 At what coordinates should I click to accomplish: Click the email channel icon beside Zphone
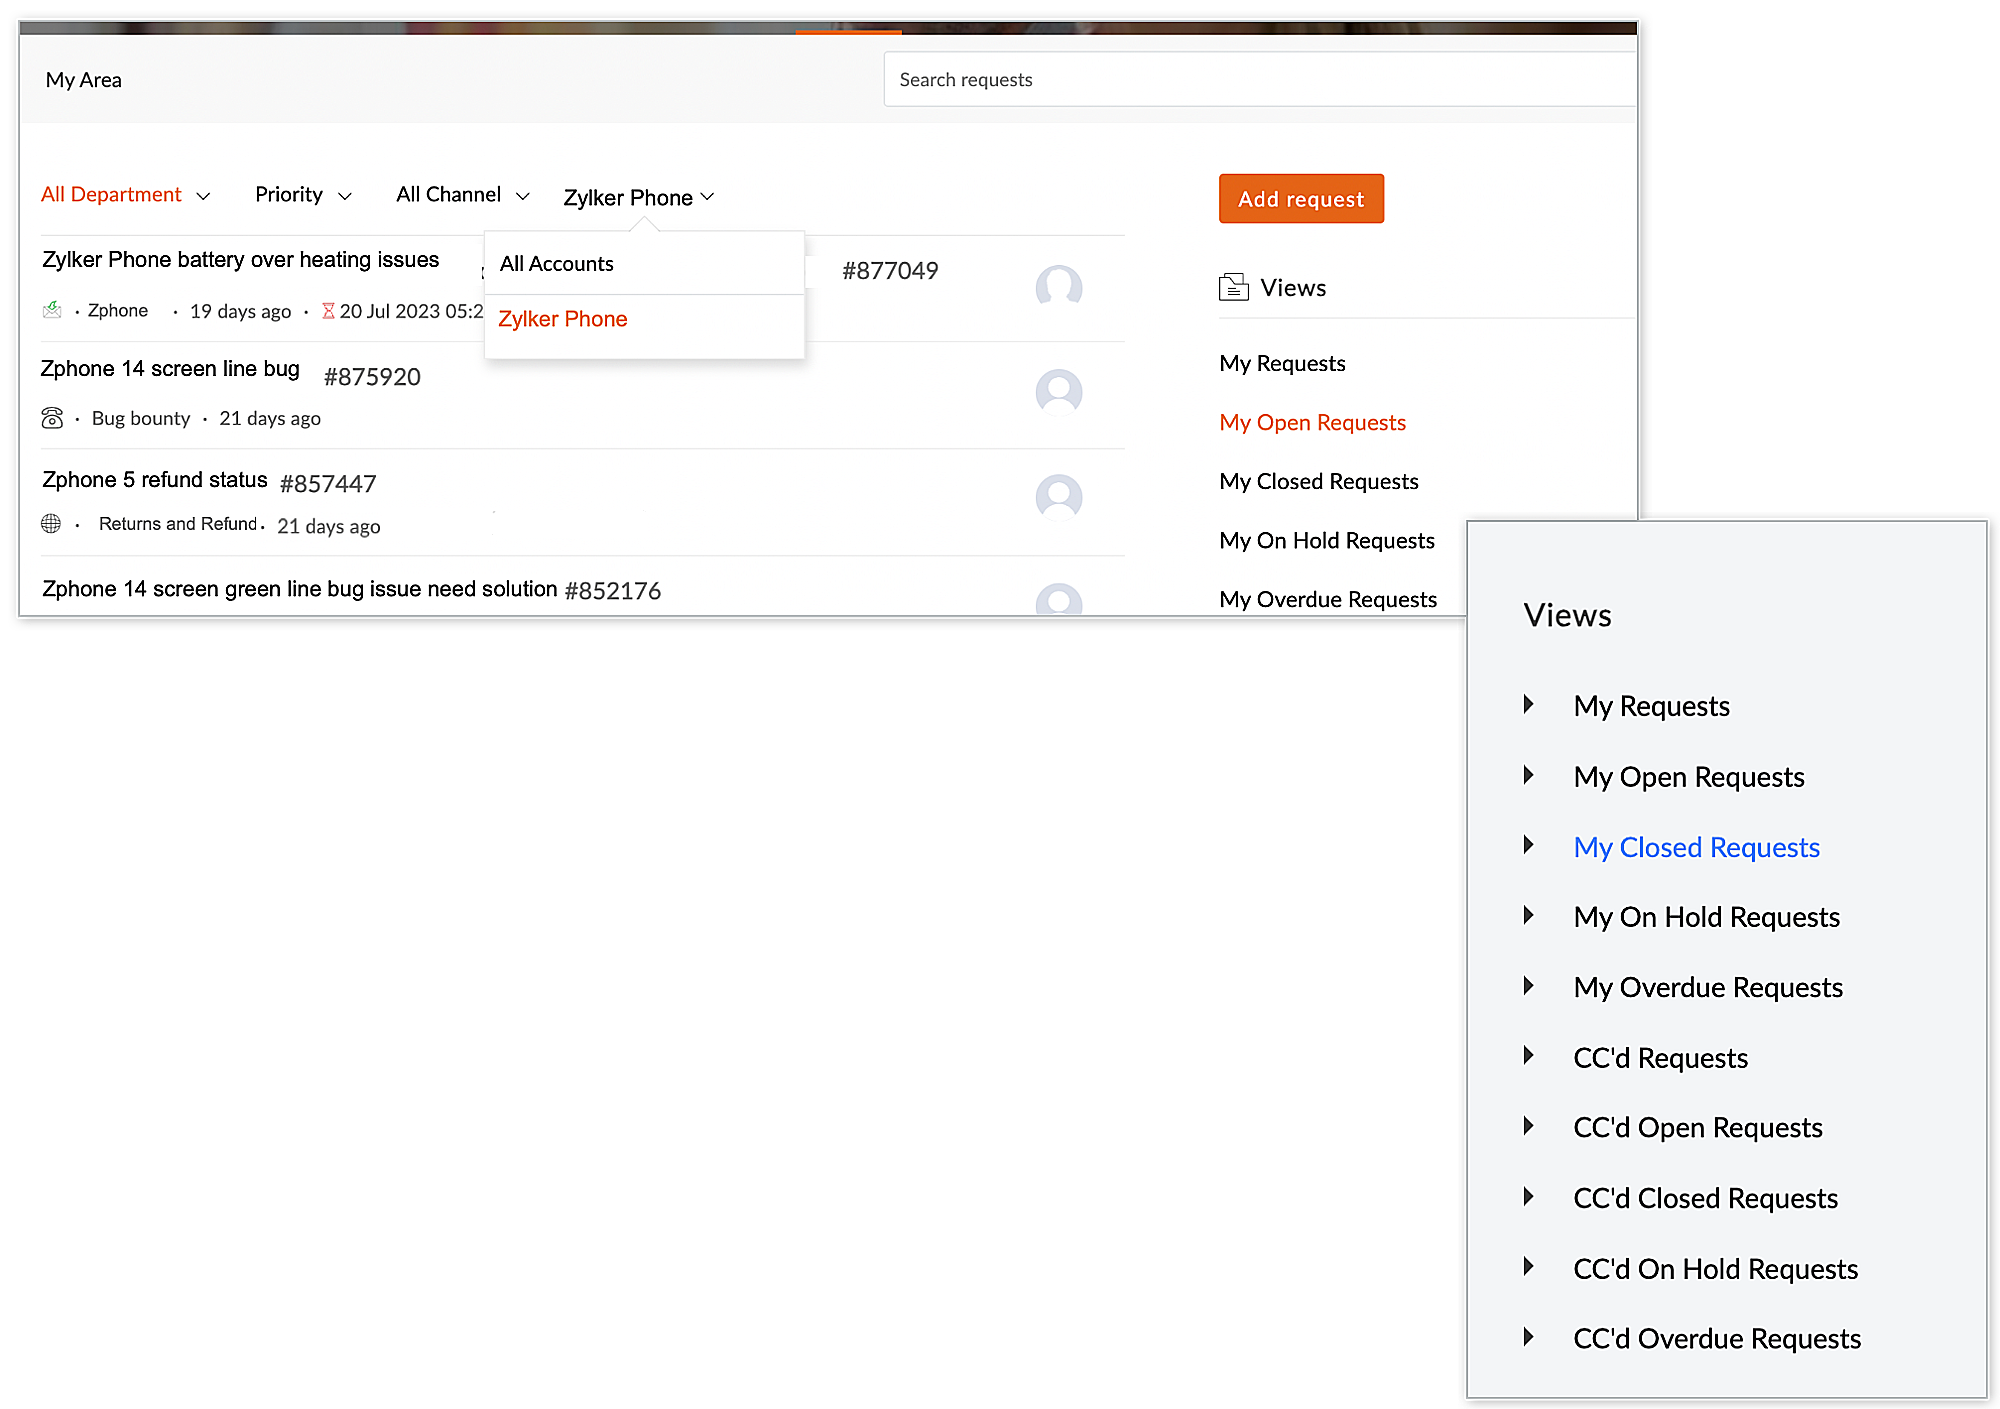pos(52,310)
